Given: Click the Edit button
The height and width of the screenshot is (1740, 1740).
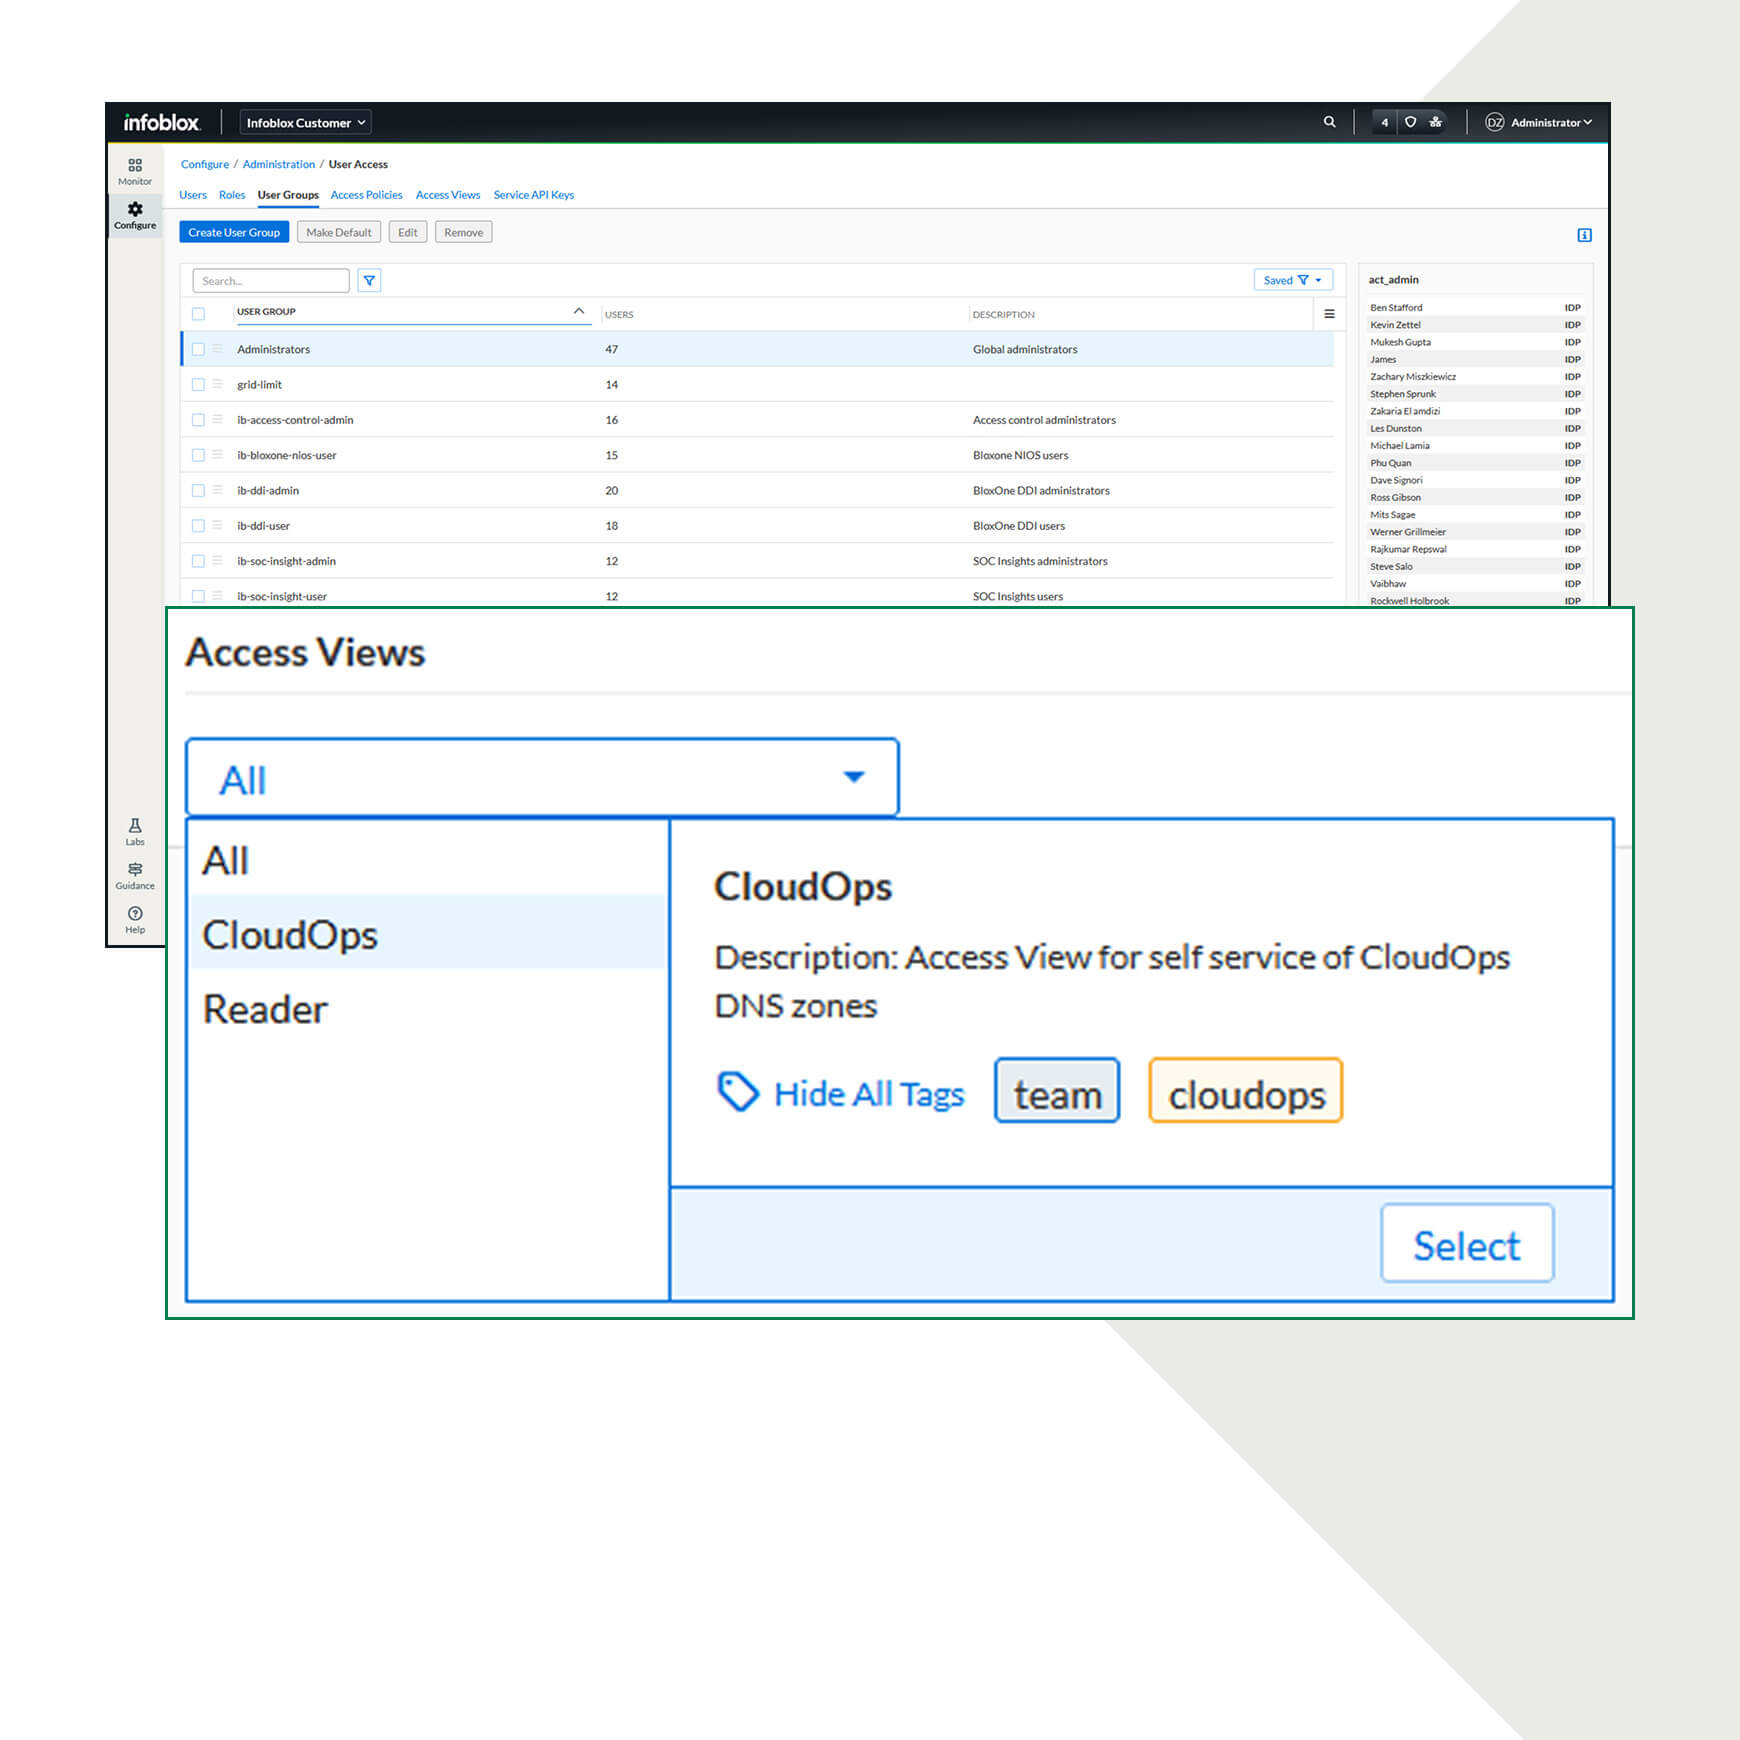Looking at the screenshot, I should click(x=408, y=232).
